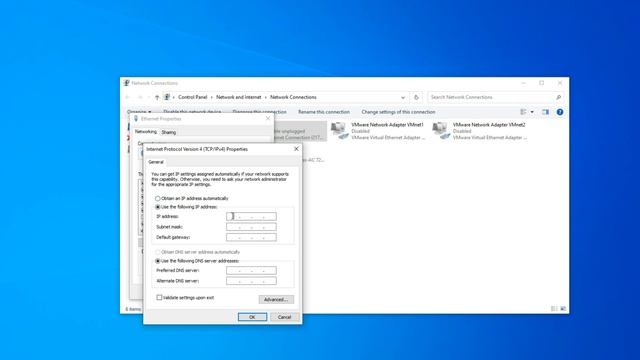This screenshot has height=360, width=640.
Task: Select Use the following DNS server addresses
Action: click(158, 261)
